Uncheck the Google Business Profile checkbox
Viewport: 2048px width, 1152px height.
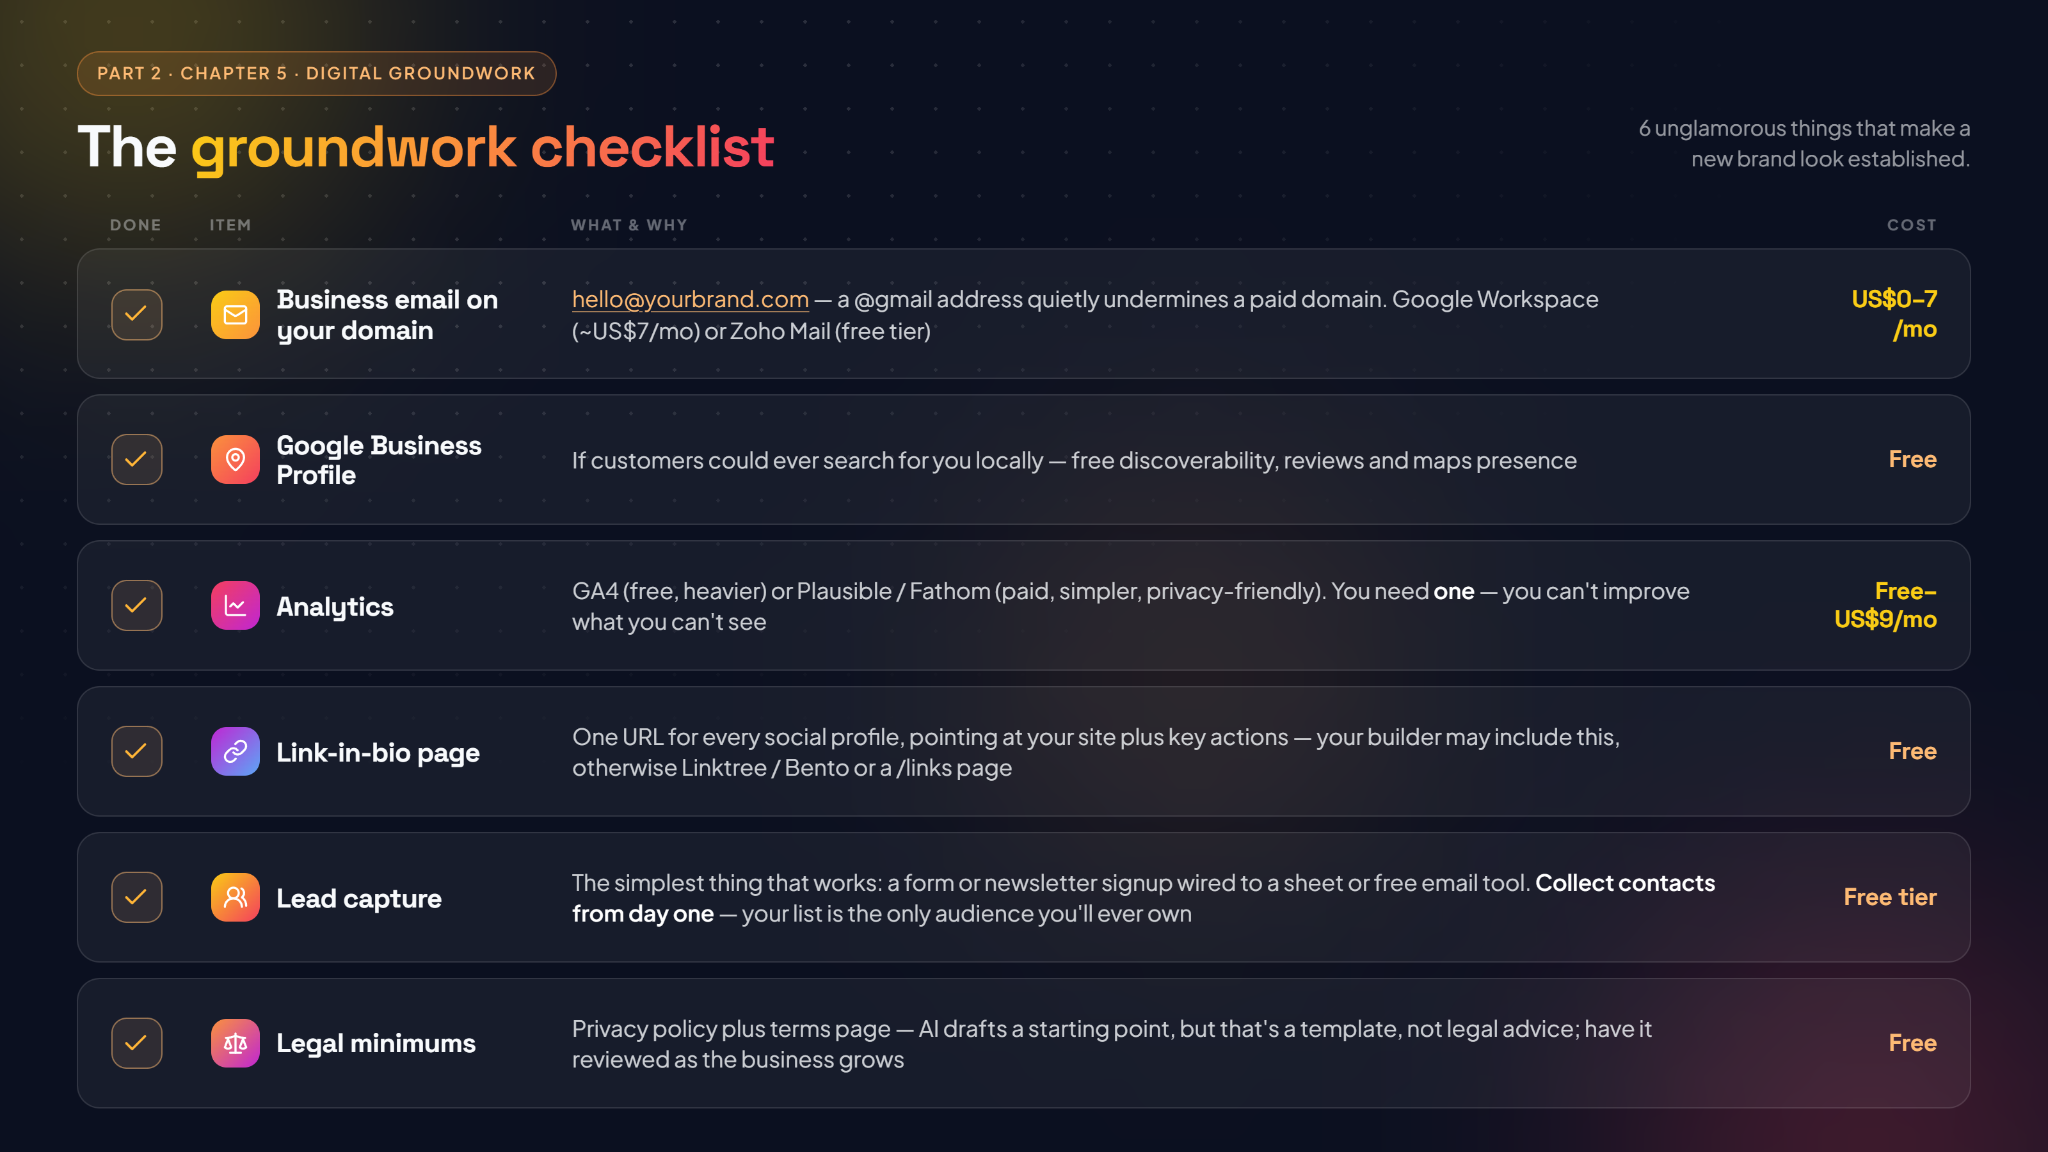[x=137, y=460]
